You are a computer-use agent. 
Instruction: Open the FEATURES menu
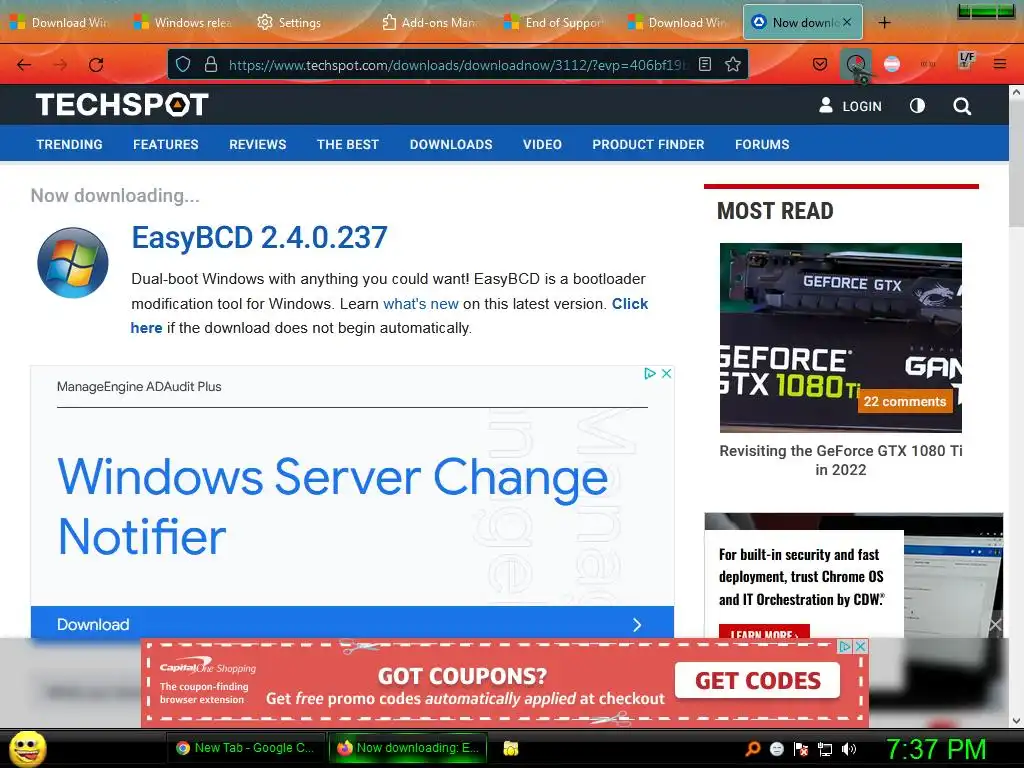click(166, 144)
